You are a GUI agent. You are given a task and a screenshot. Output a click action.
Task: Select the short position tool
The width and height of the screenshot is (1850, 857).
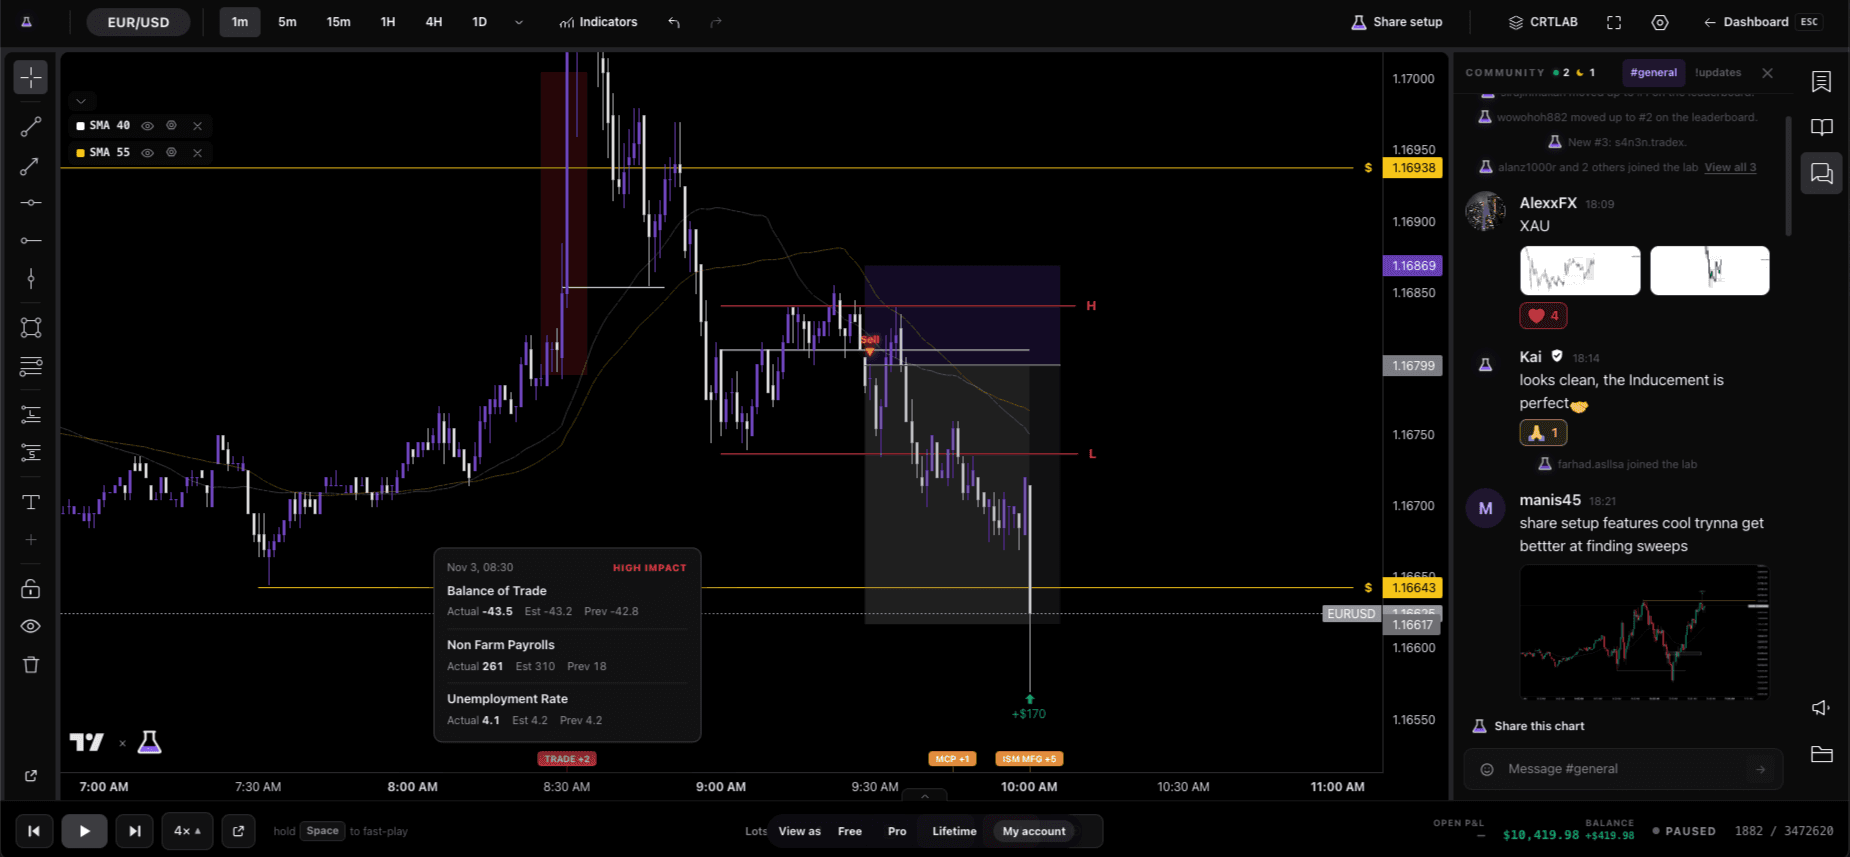click(x=31, y=453)
